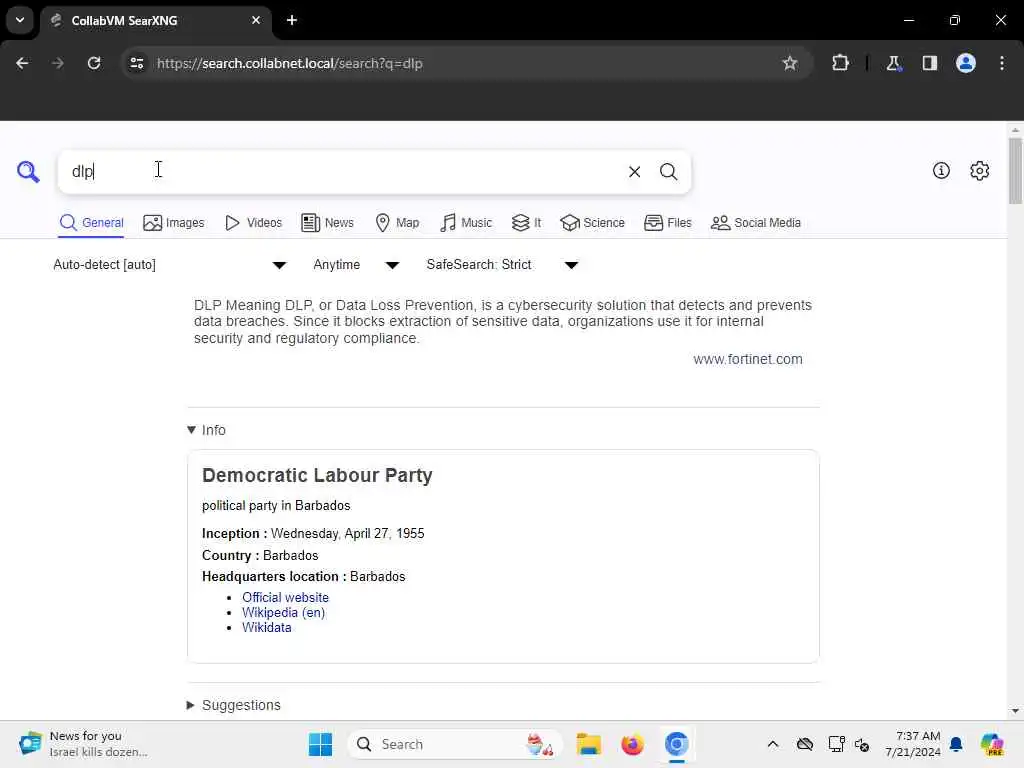Clear the search query with X icon

pos(634,172)
